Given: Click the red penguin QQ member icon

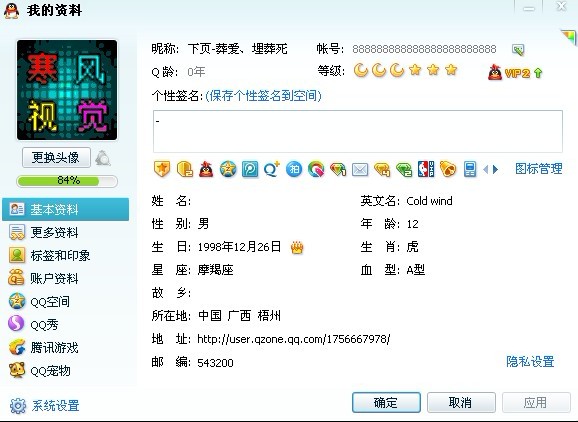Looking at the screenshot, I should [x=206, y=169].
